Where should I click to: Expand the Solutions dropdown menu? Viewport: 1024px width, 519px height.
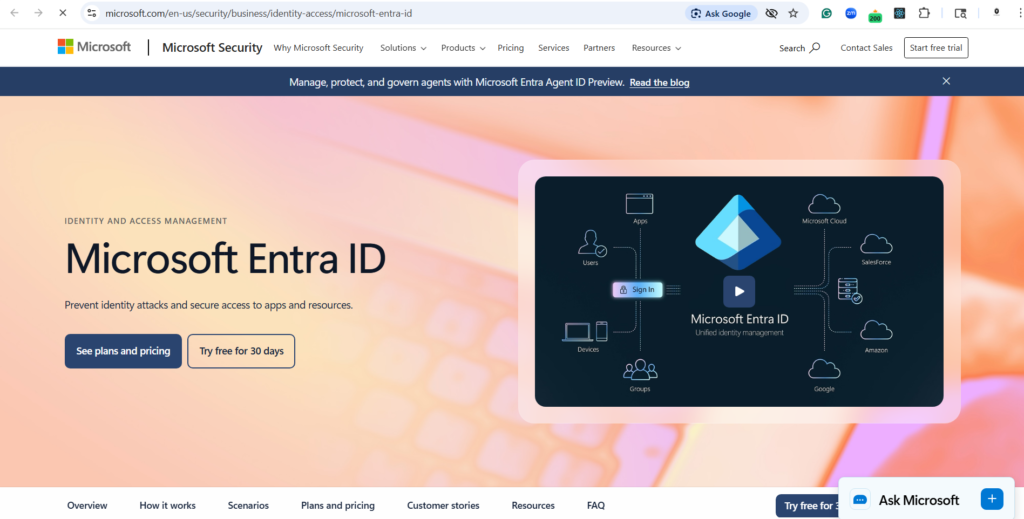[x=403, y=48]
